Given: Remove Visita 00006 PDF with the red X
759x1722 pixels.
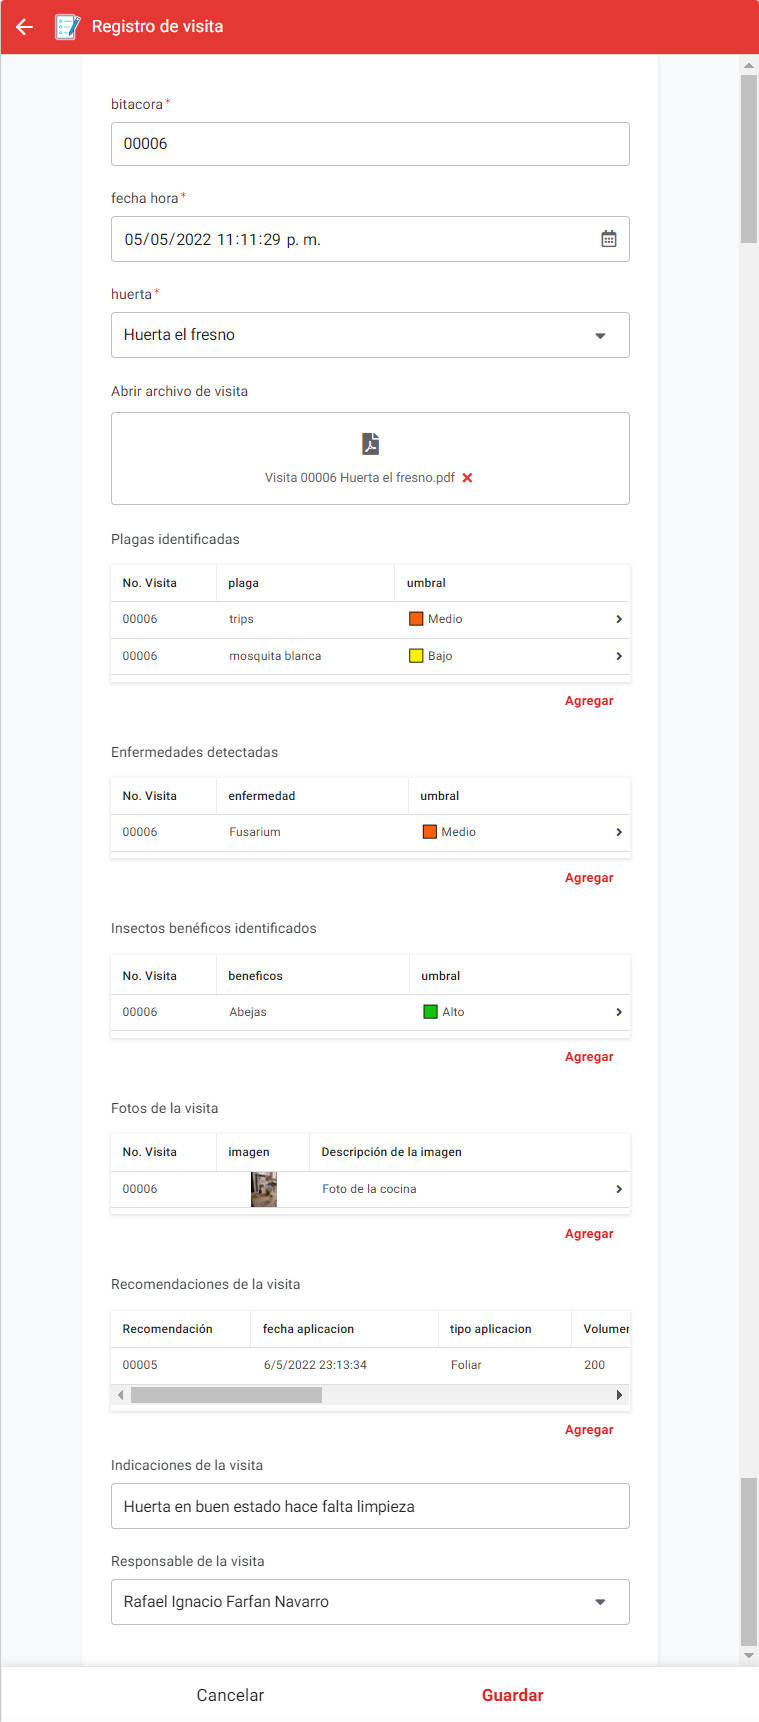Looking at the screenshot, I should tap(467, 478).
